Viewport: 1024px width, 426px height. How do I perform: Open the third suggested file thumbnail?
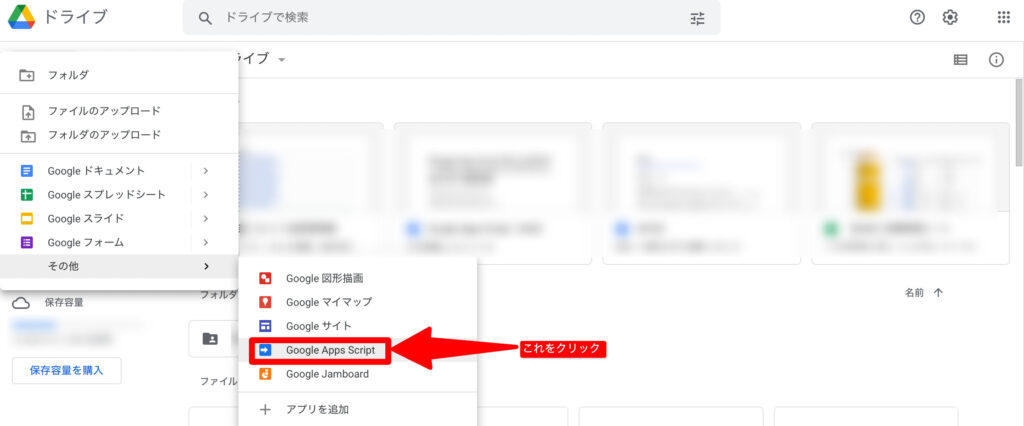(x=701, y=193)
